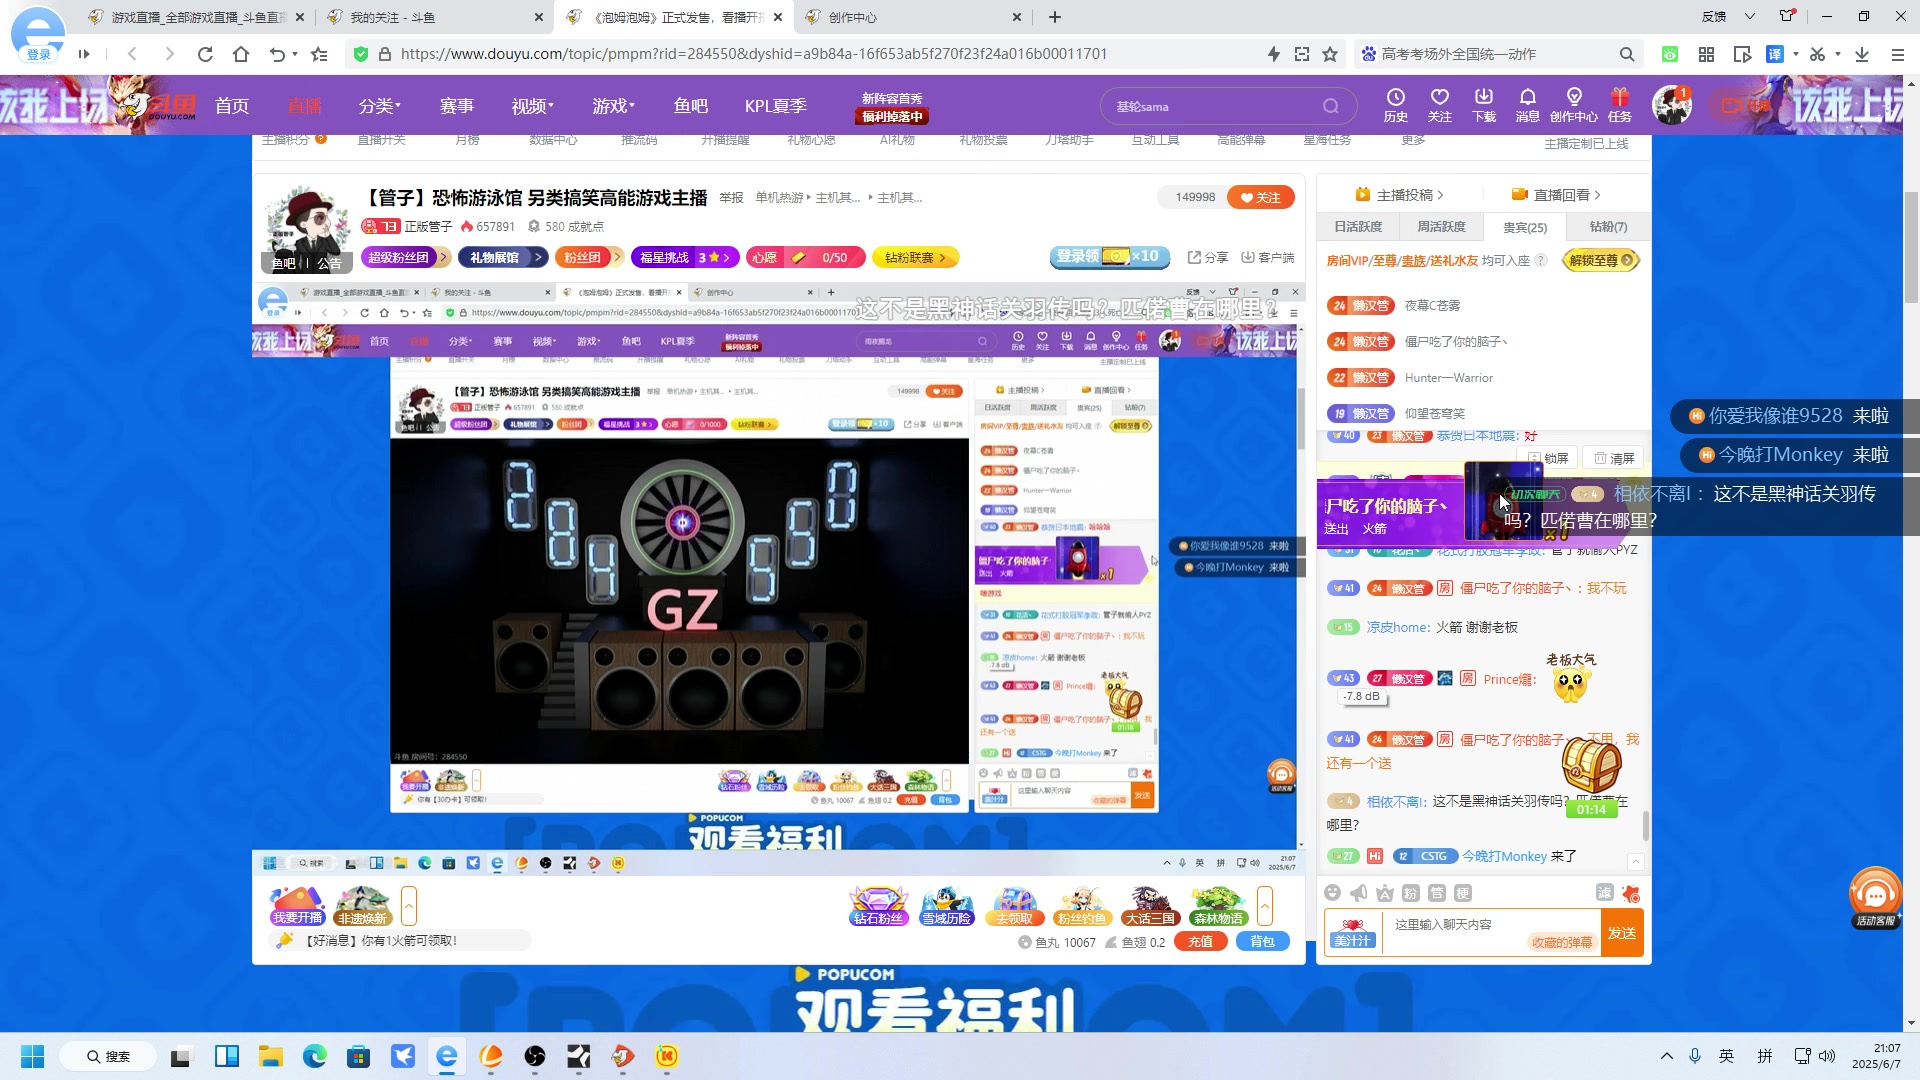
Task: Open the blue 背包 backpack button
Action: 1263,942
